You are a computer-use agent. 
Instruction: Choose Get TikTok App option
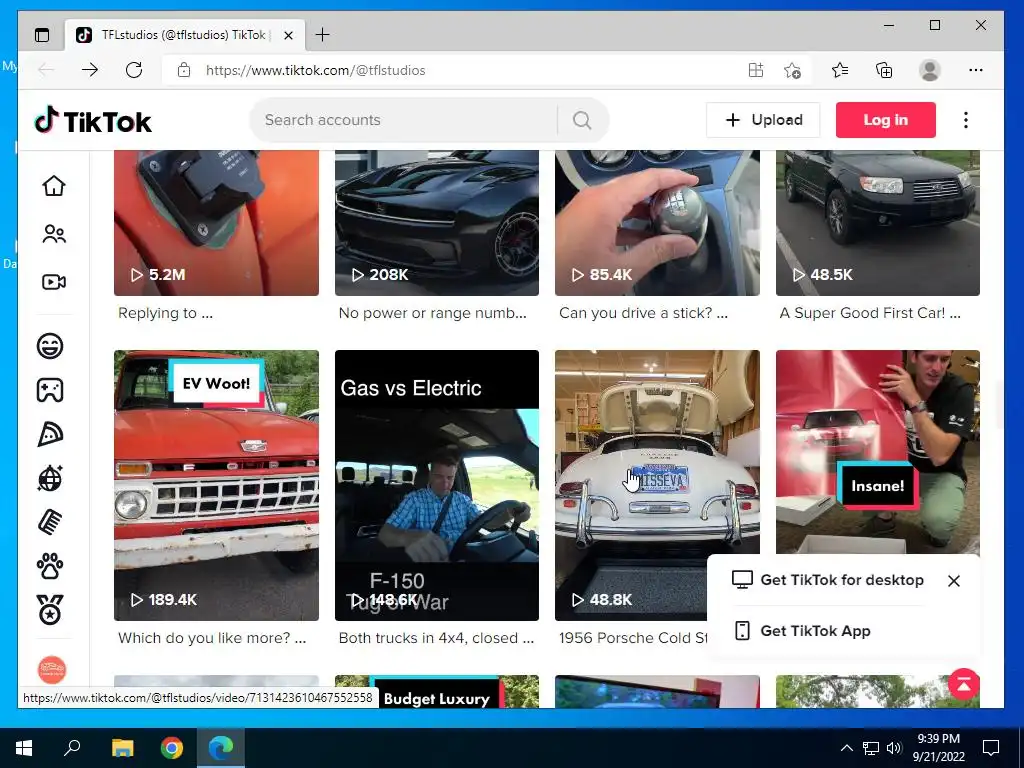tap(803, 631)
